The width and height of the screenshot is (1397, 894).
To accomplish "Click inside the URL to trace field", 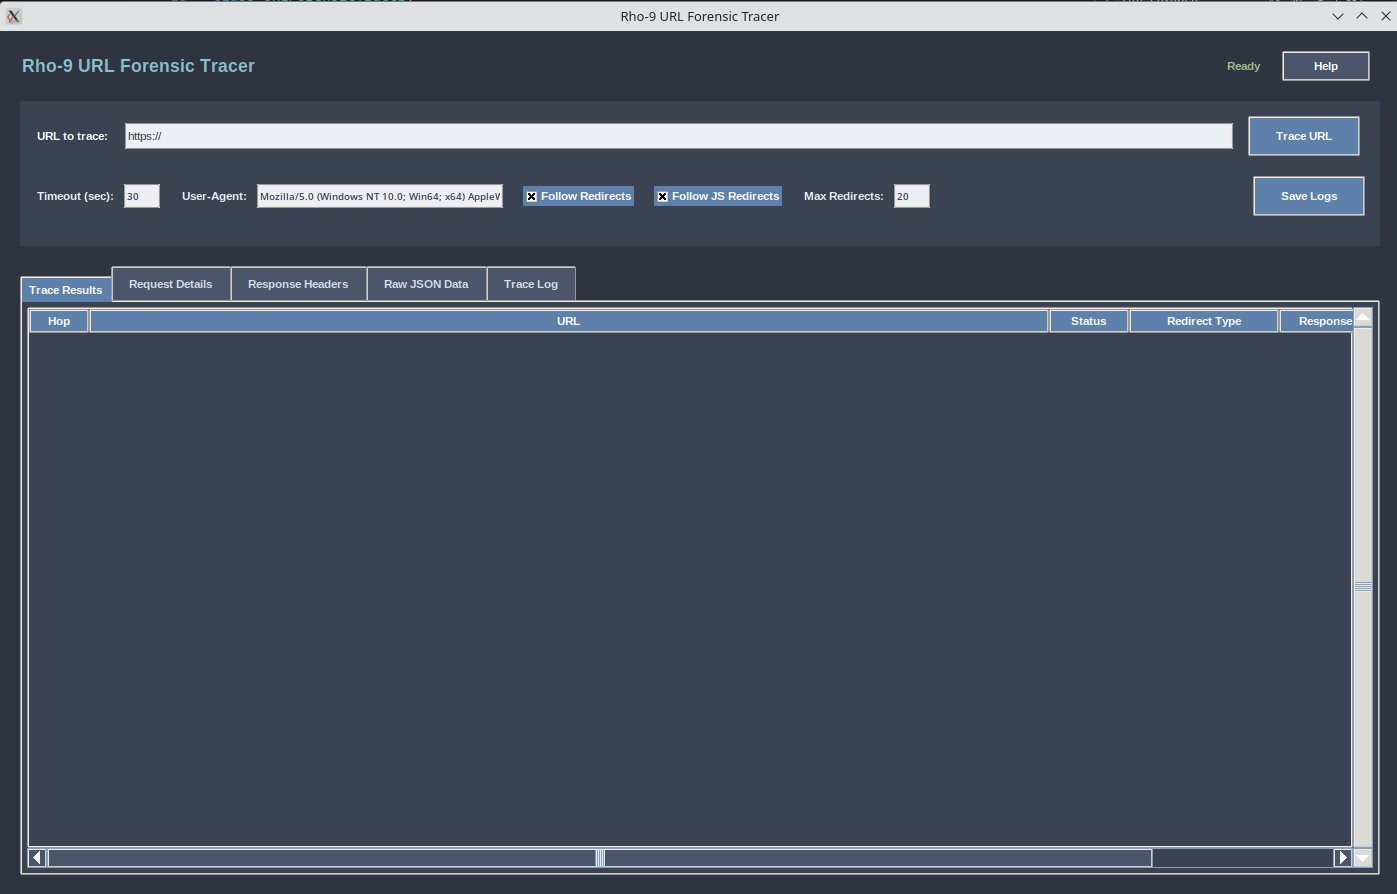I will pyautogui.click(x=677, y=135).
